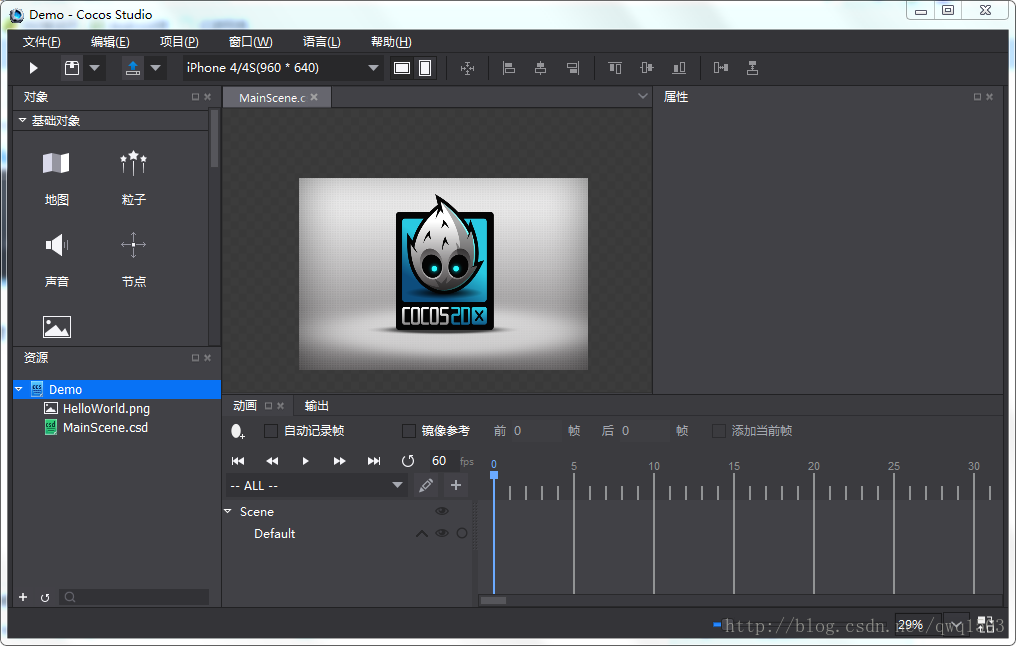Viewport: 1016px width, 646px height.
Task: Open the 帮助(H) menu
Action: click(391, 42)
